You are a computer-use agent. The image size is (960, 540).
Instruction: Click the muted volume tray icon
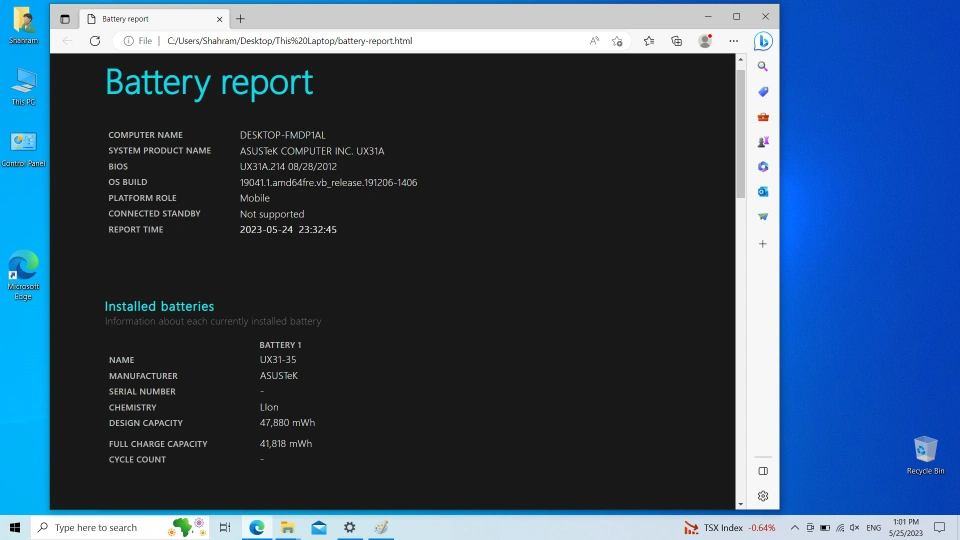click(855, 527)
